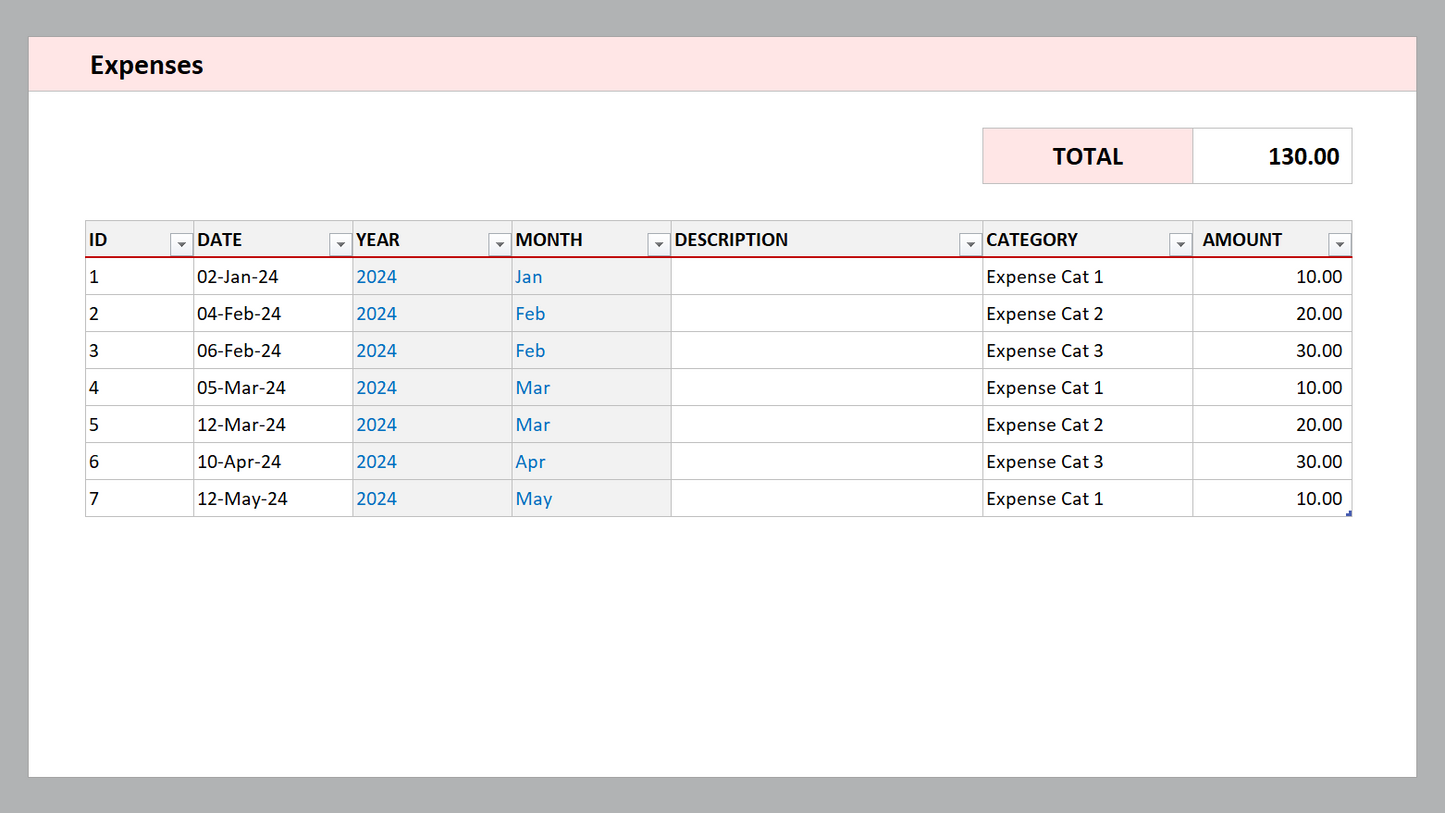Click the pink TOTAL label cell
1445x813 pixels.
tap(1087, 156)
